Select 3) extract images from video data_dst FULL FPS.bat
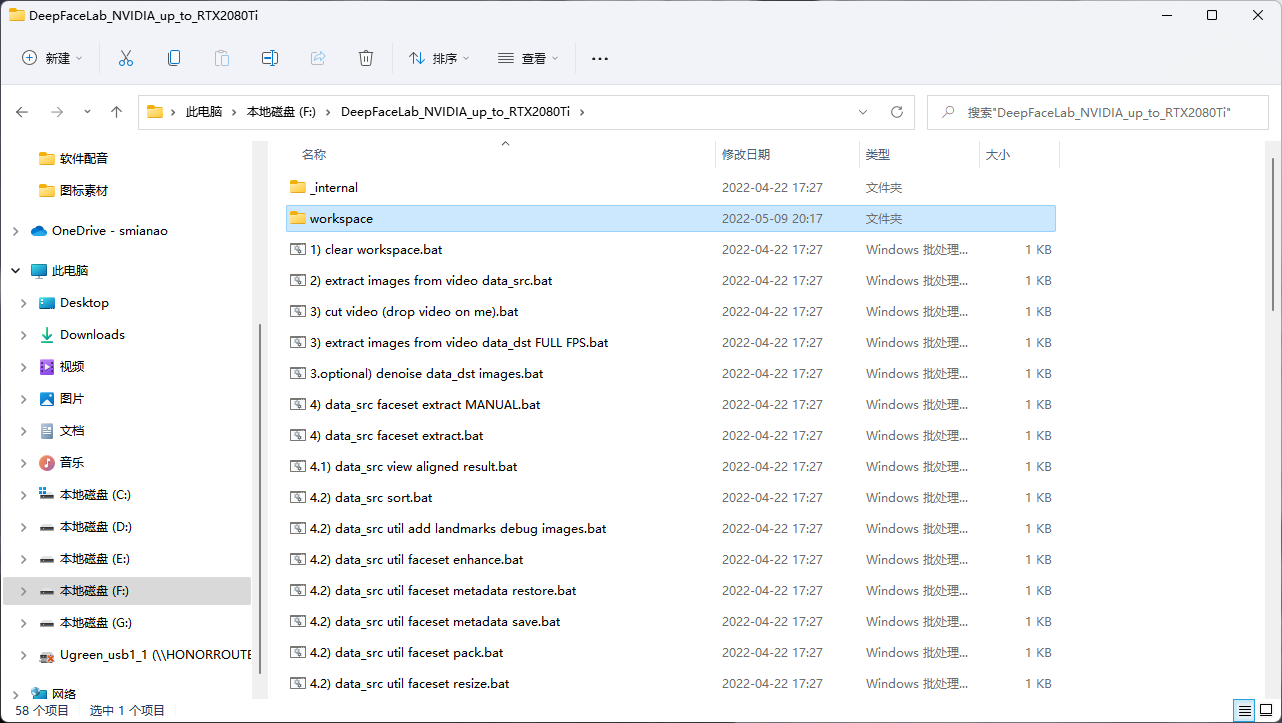The image size is (1282, 723). pos(459,342)
